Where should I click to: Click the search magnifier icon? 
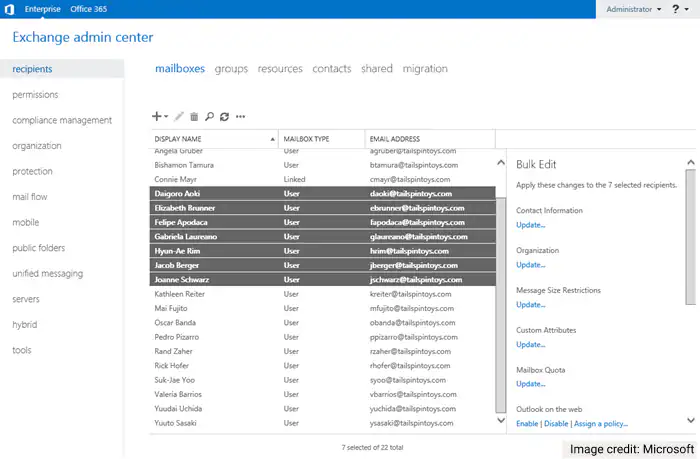[209, 117]
